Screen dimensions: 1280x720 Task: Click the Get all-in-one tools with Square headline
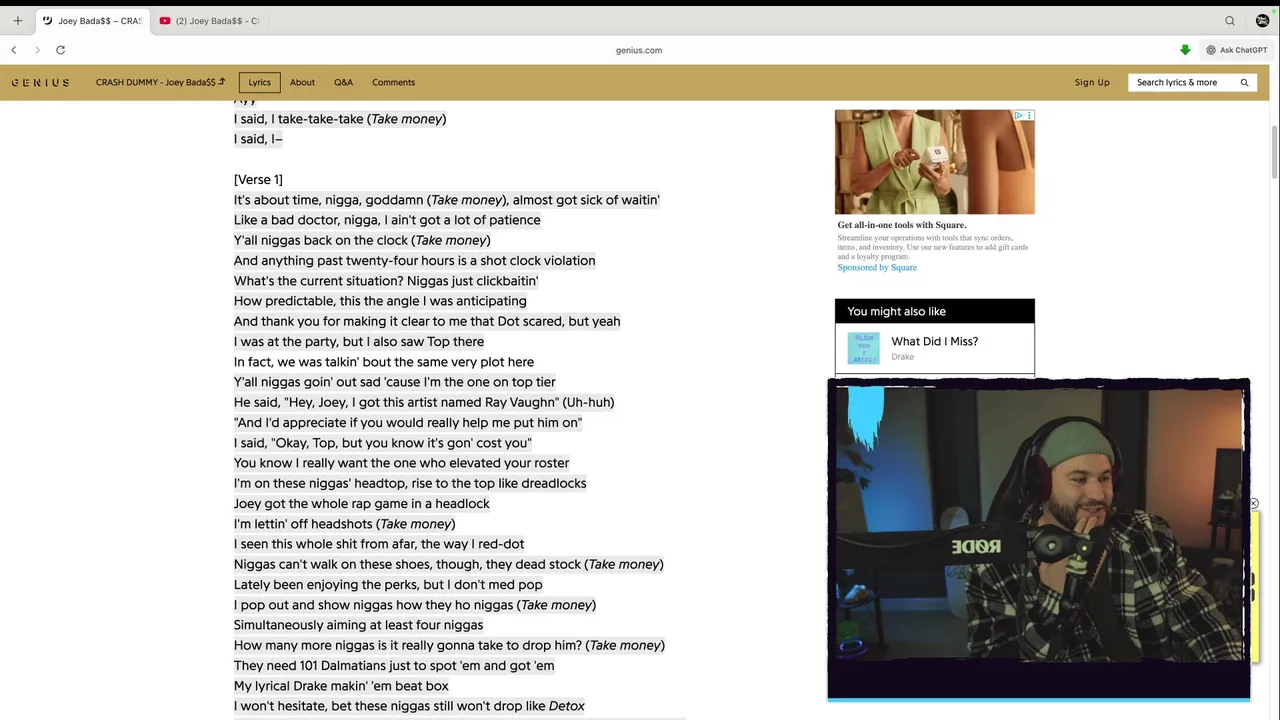(x=902, y=225)
